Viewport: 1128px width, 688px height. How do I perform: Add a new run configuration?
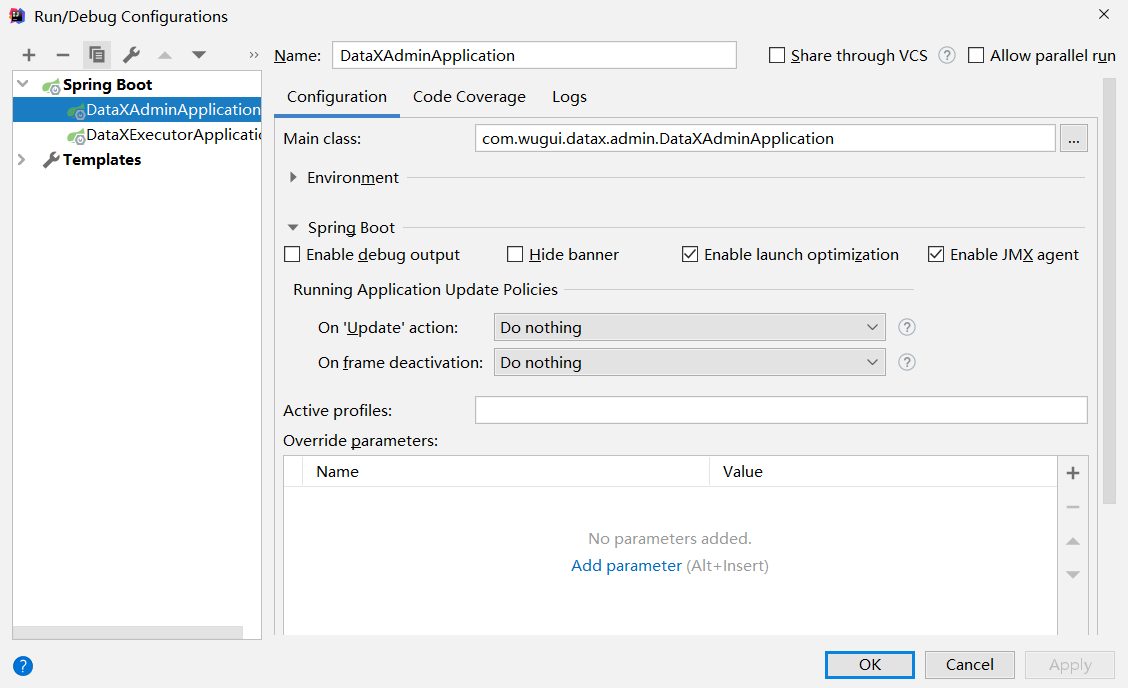pyautogui.click(x=28, y=55)
